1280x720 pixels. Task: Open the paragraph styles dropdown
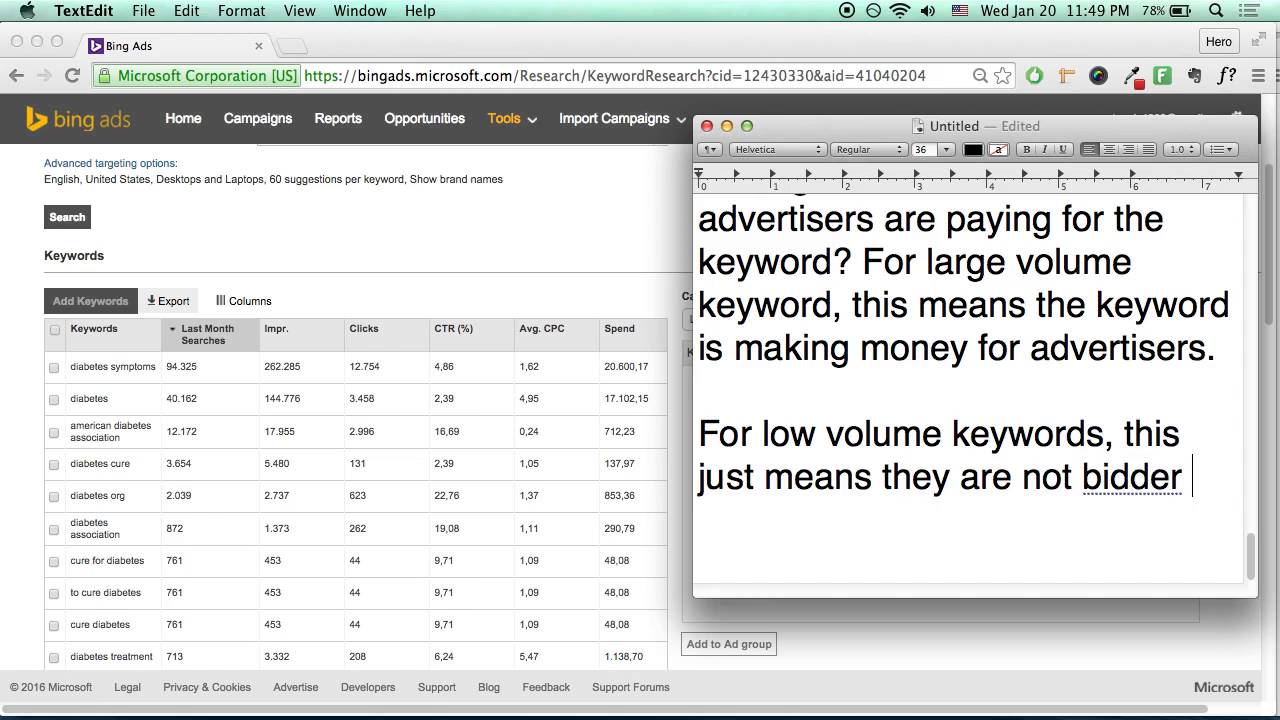709,149
